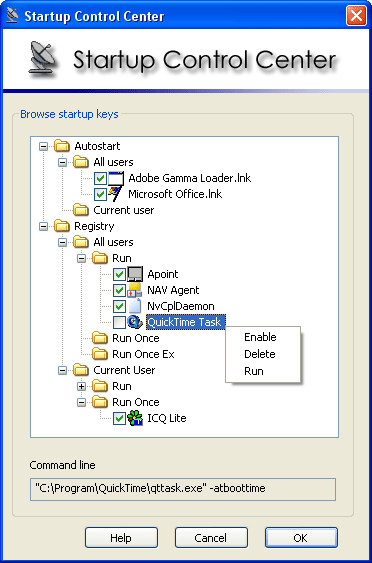Click the Current User folder icon under Registry
Screen dimensions: 372x563
click(x=80, y=370)
